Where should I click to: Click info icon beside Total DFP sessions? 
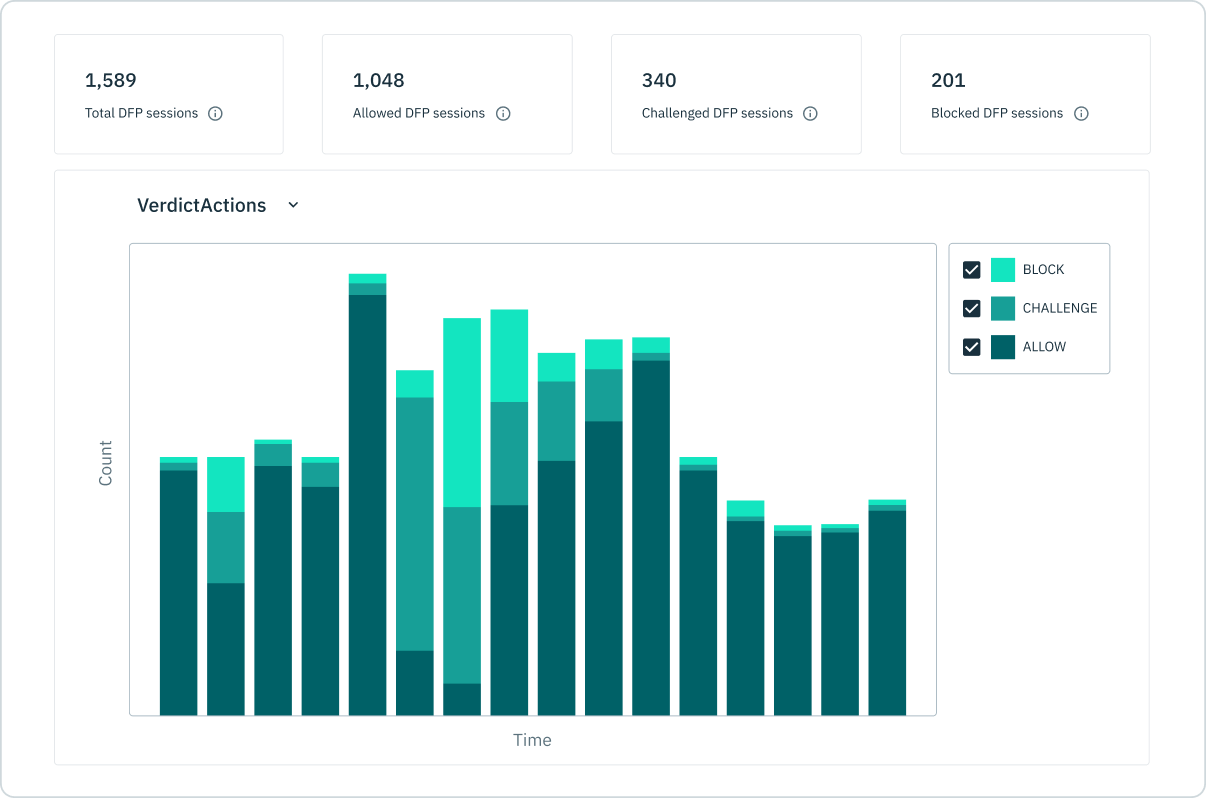[x=215, y=114]
